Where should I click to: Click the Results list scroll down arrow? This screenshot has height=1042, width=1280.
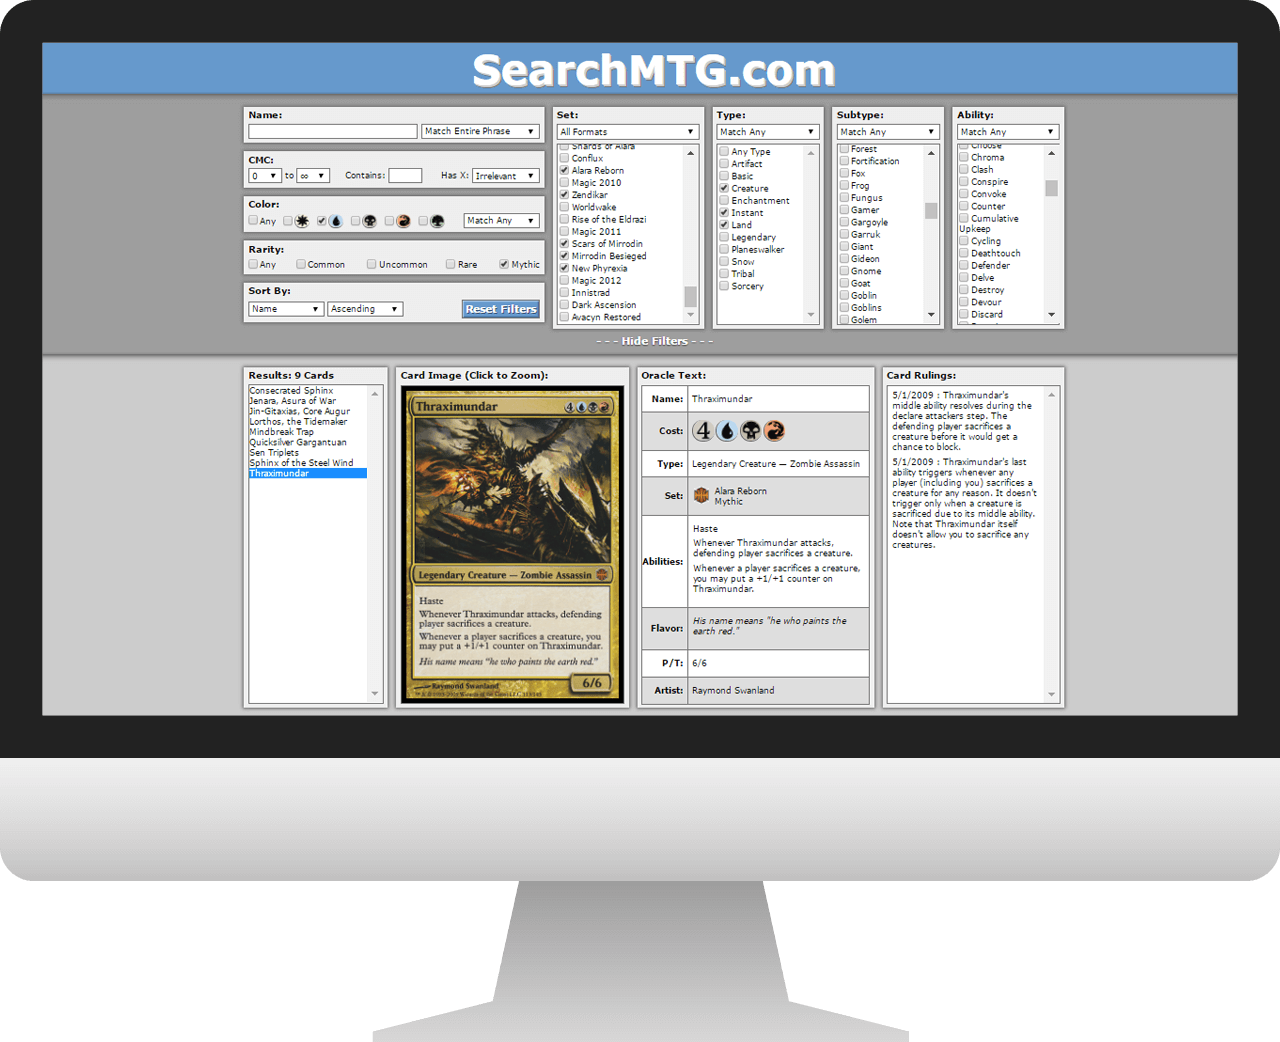[375, 693]
